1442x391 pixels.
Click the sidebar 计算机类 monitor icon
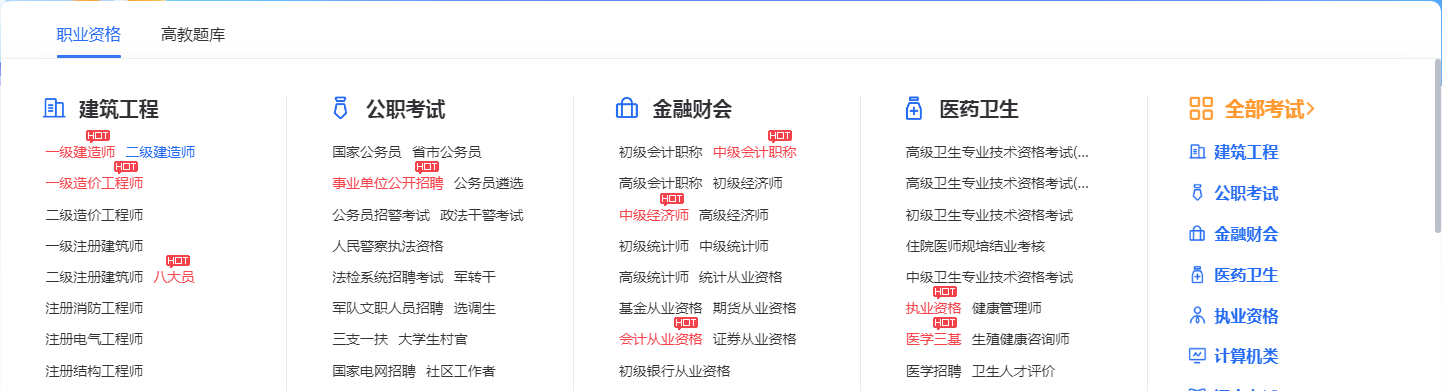[x=1196, y=356]
